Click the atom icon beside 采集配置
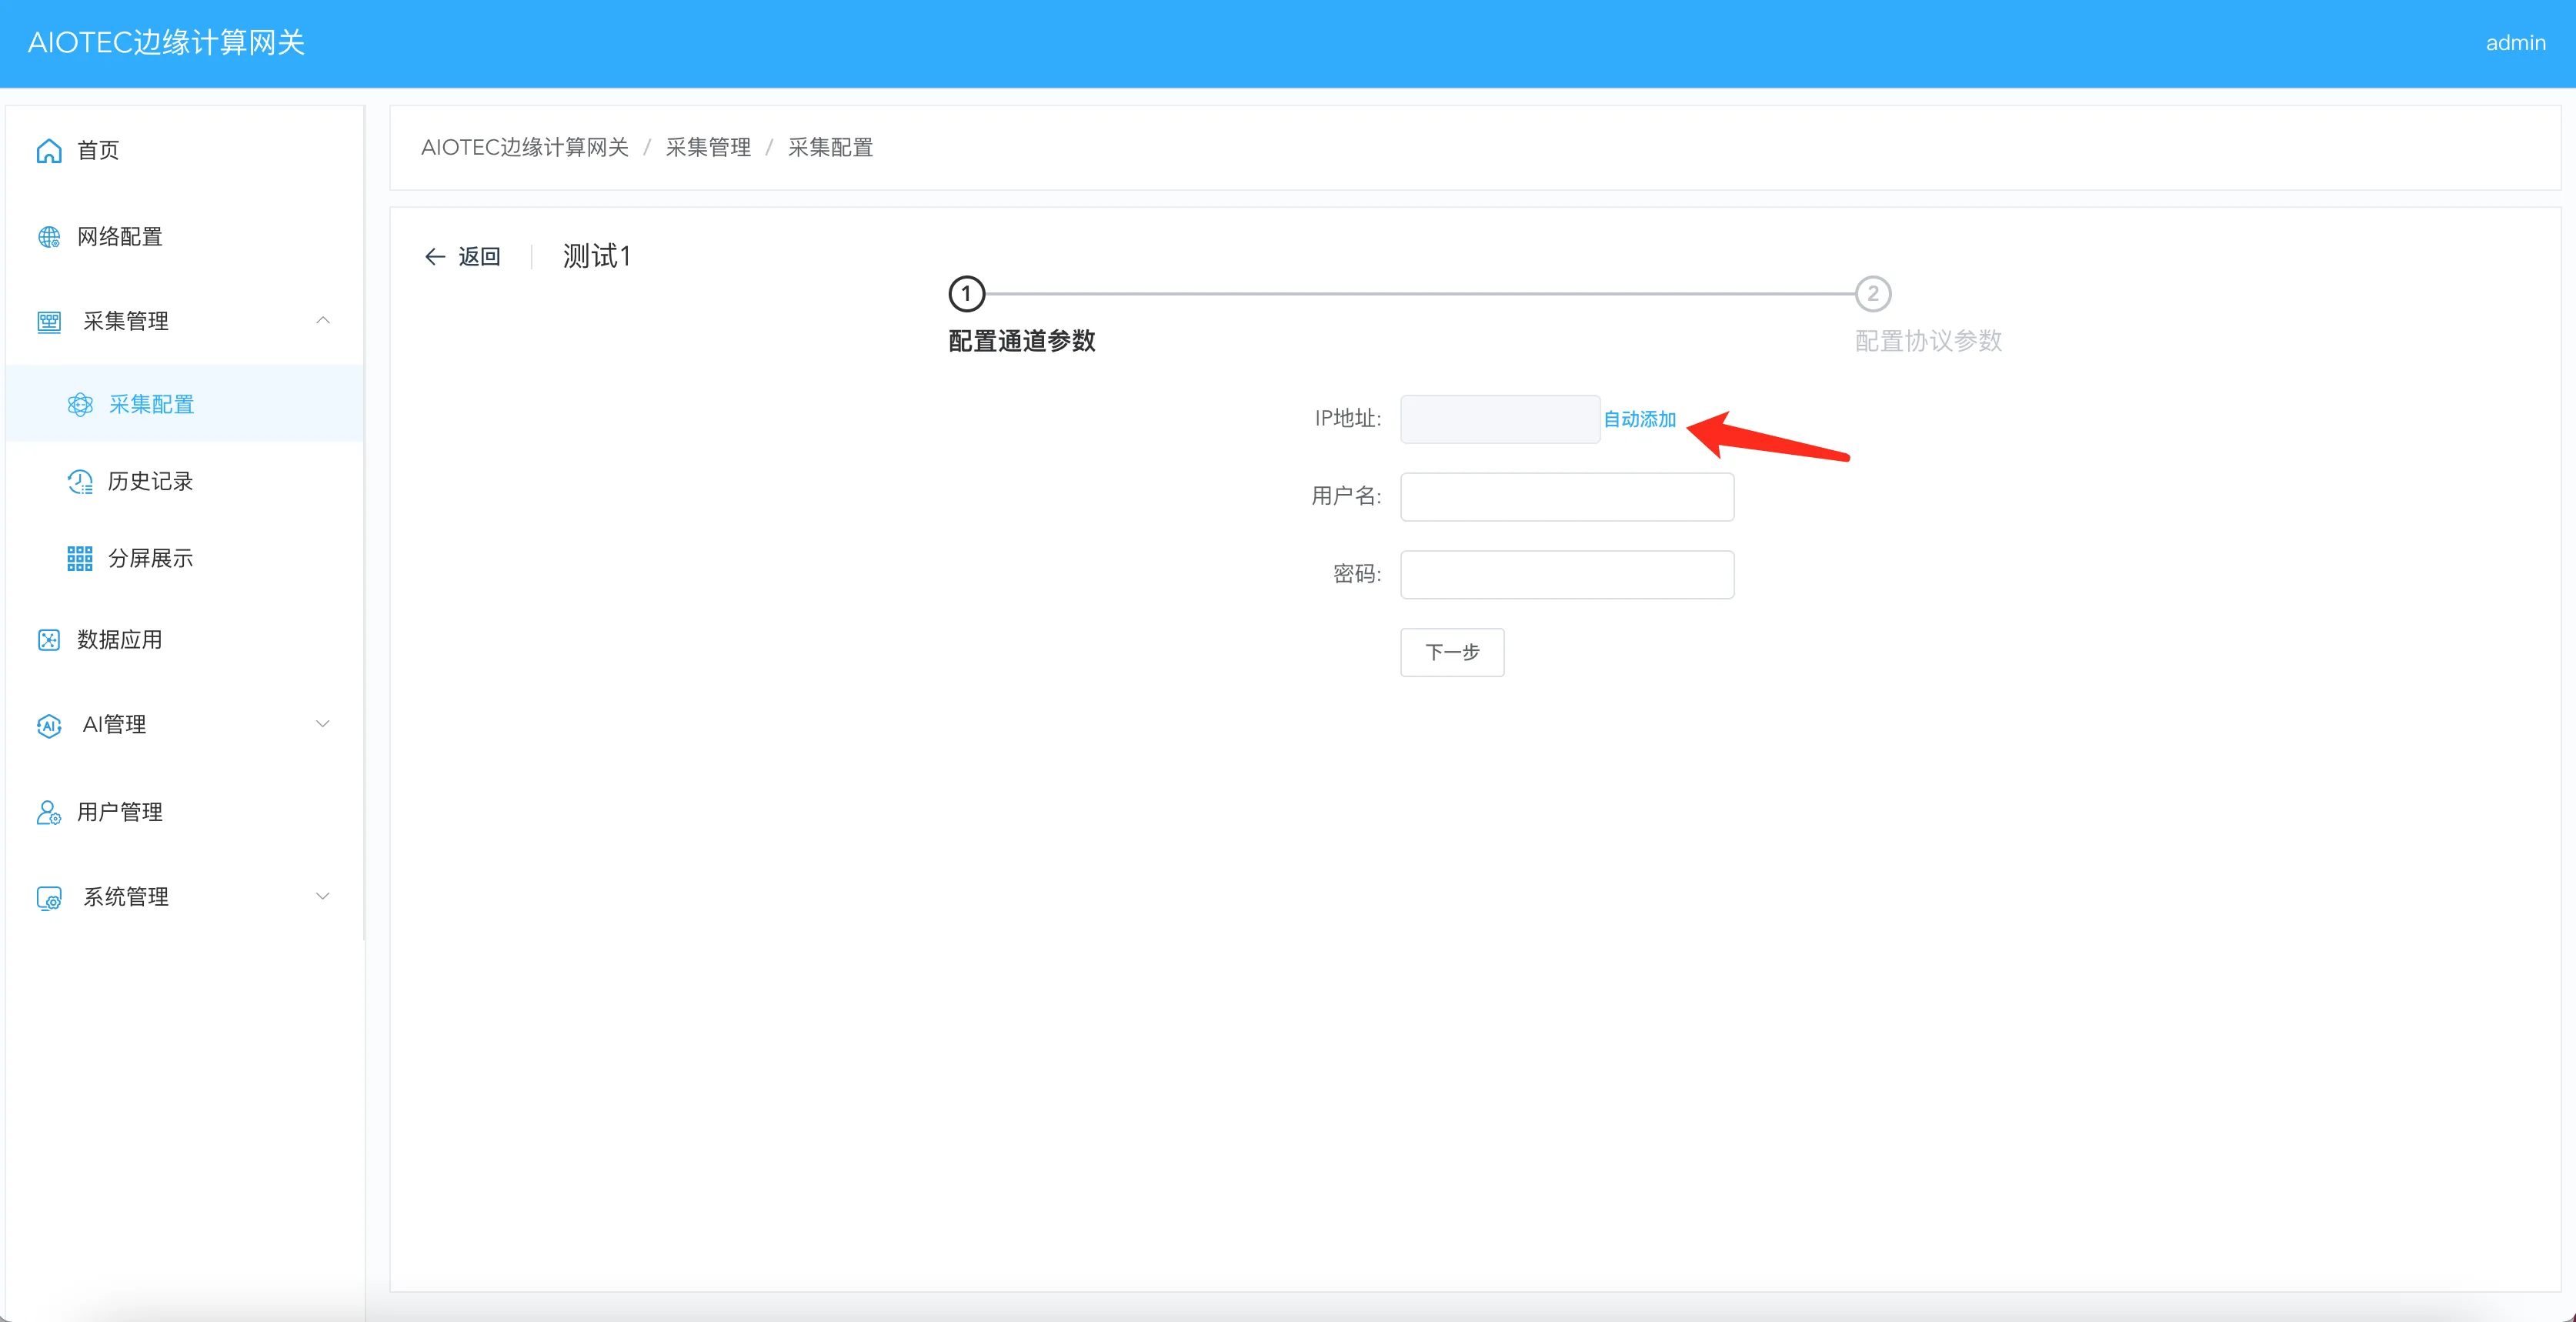This screenshot has height=1322, width=2576. click(x=80, y=404)
